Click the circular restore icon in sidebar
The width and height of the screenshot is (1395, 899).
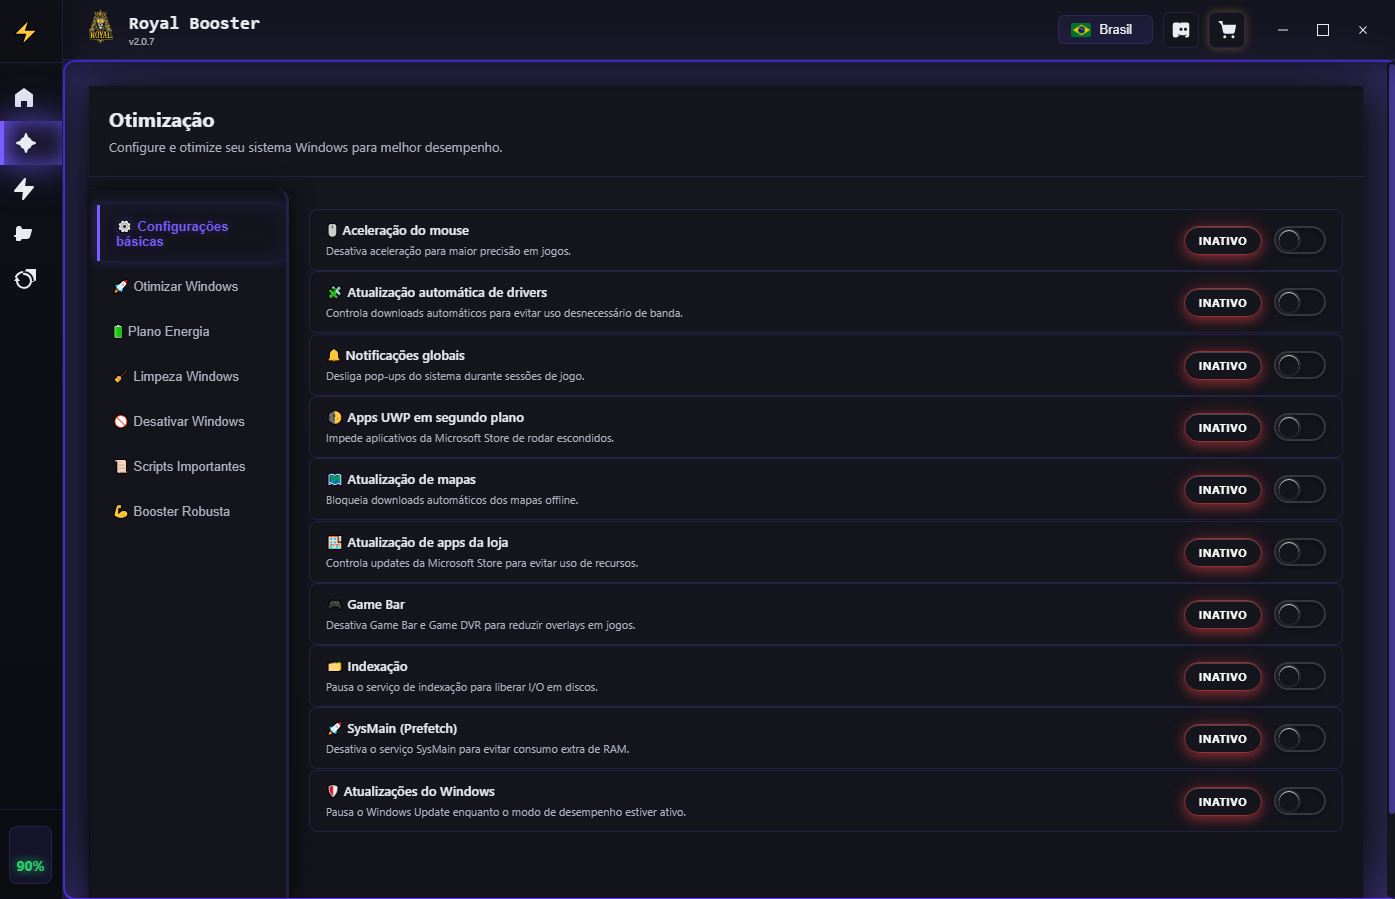pyautogui.click(x=25, y=279)
